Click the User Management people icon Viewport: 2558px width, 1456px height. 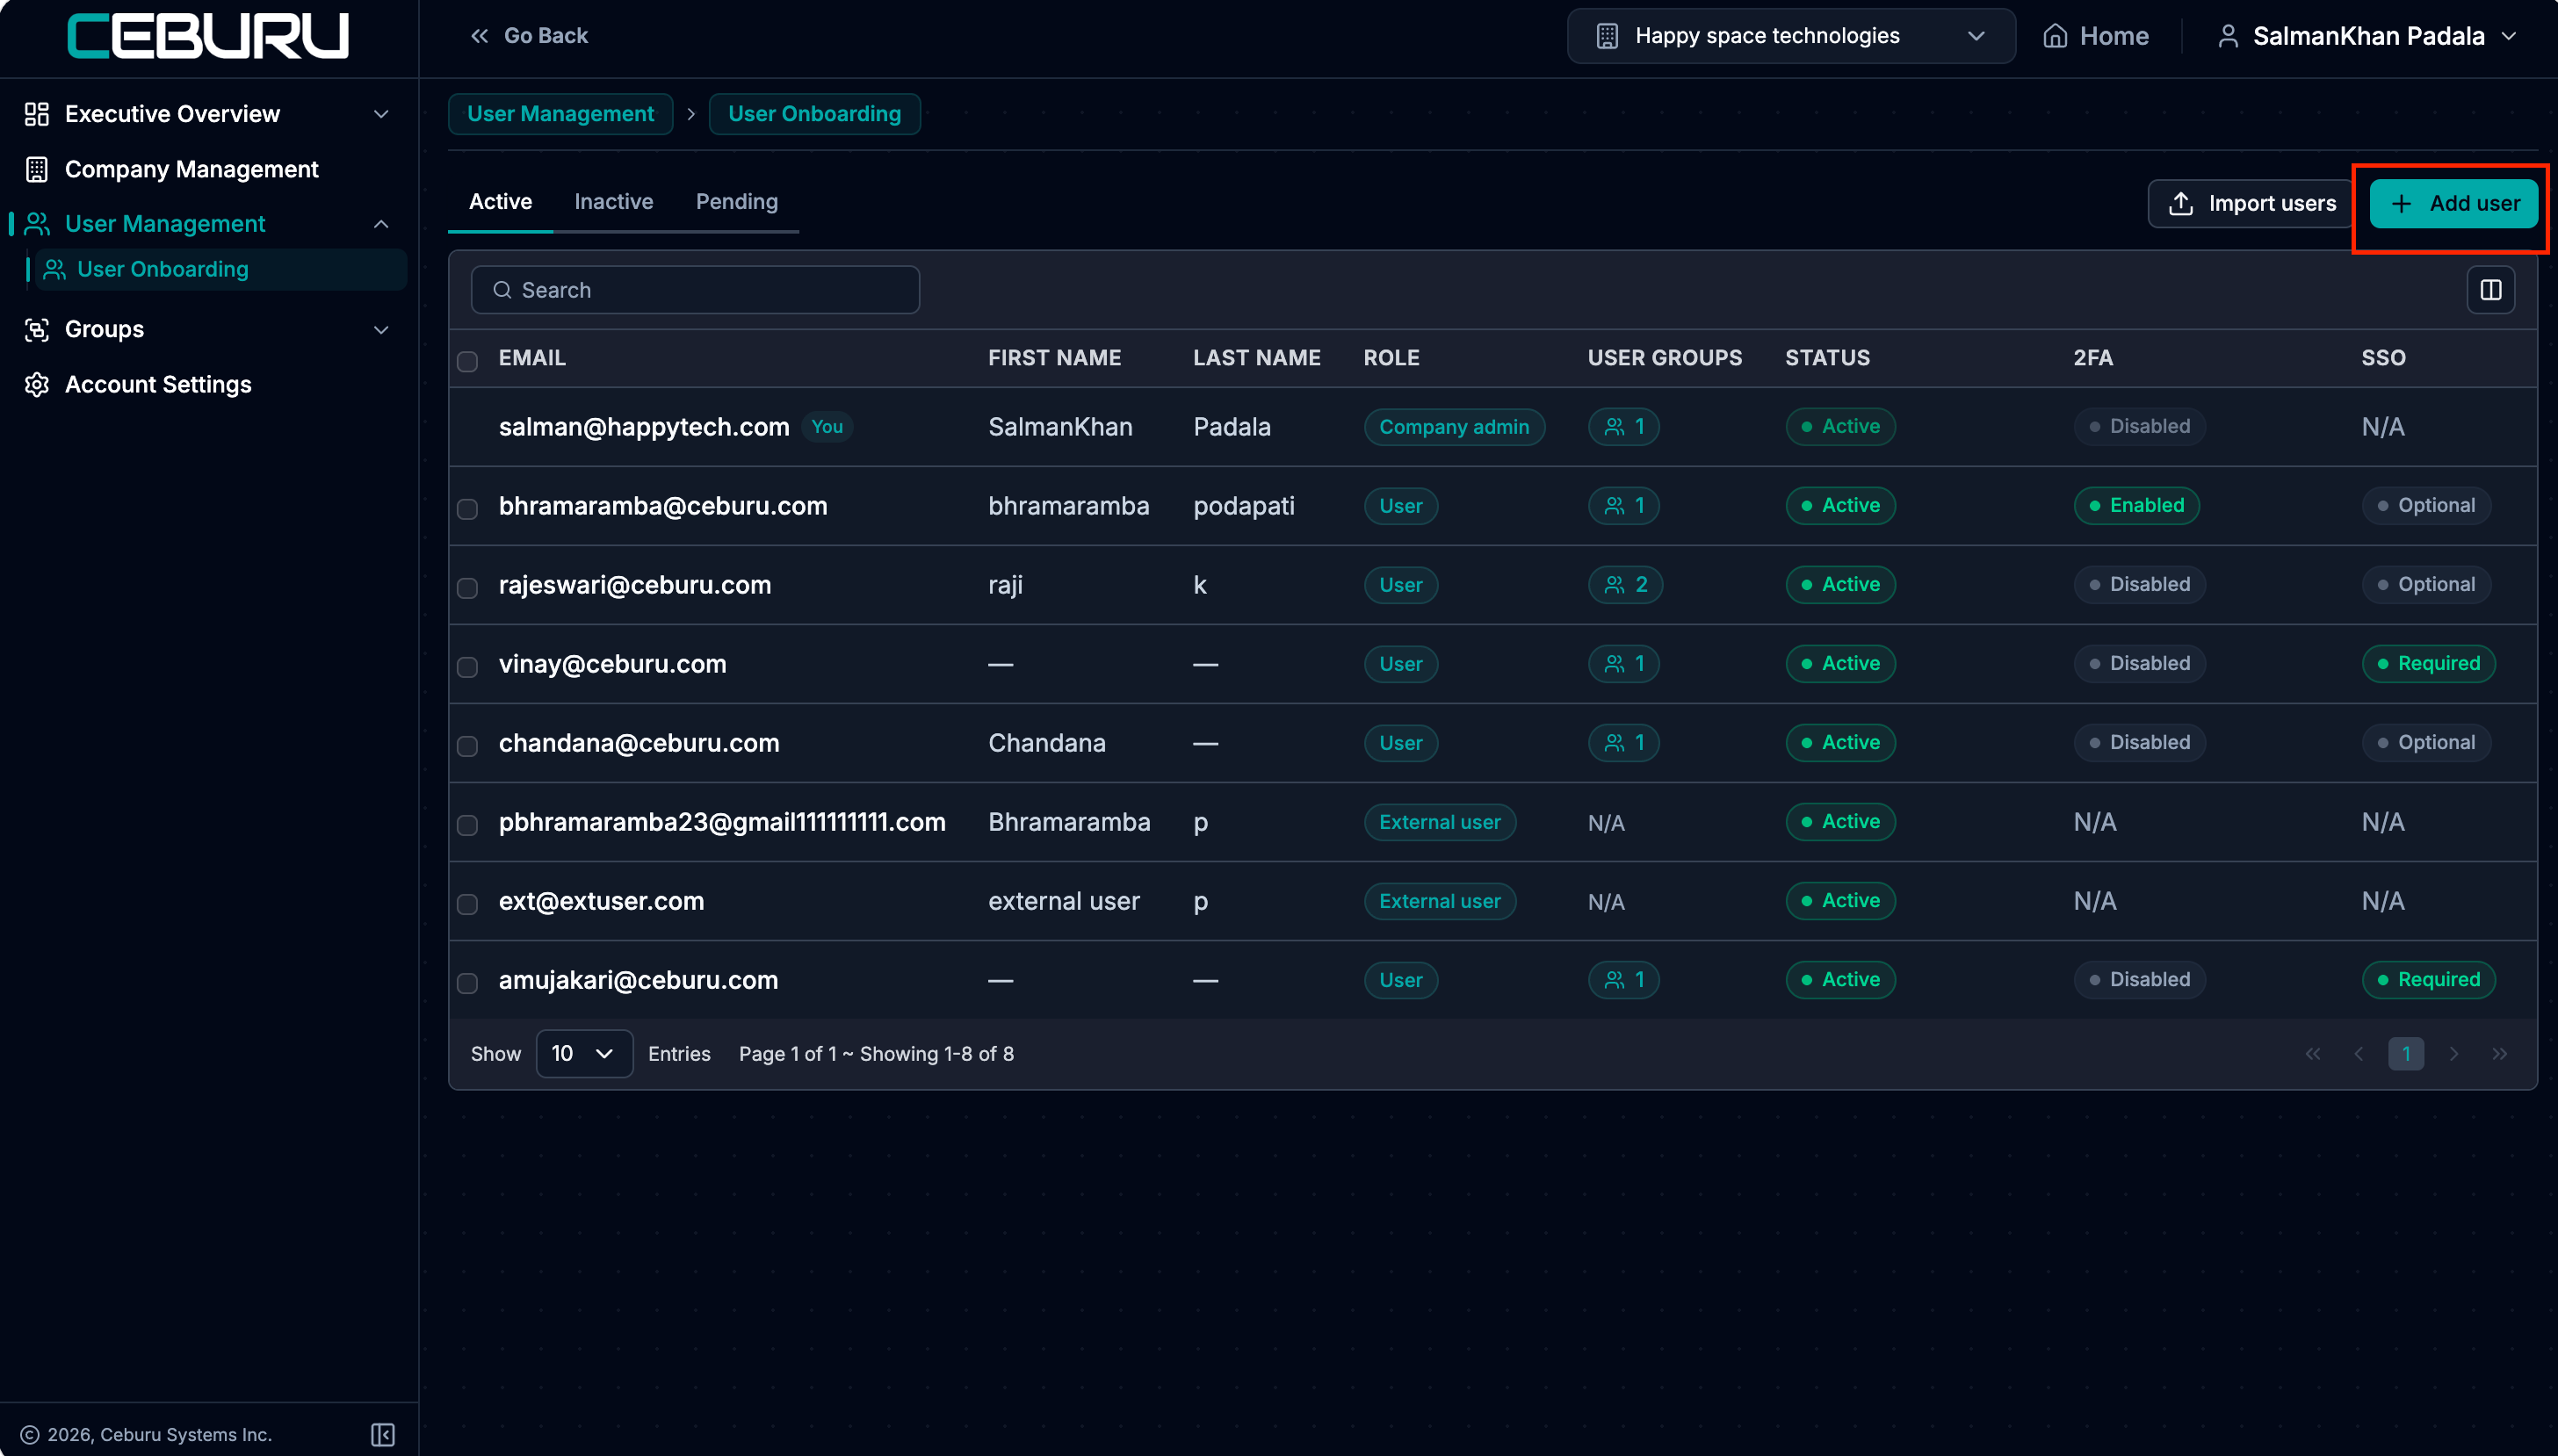click(x=37, y=224)
